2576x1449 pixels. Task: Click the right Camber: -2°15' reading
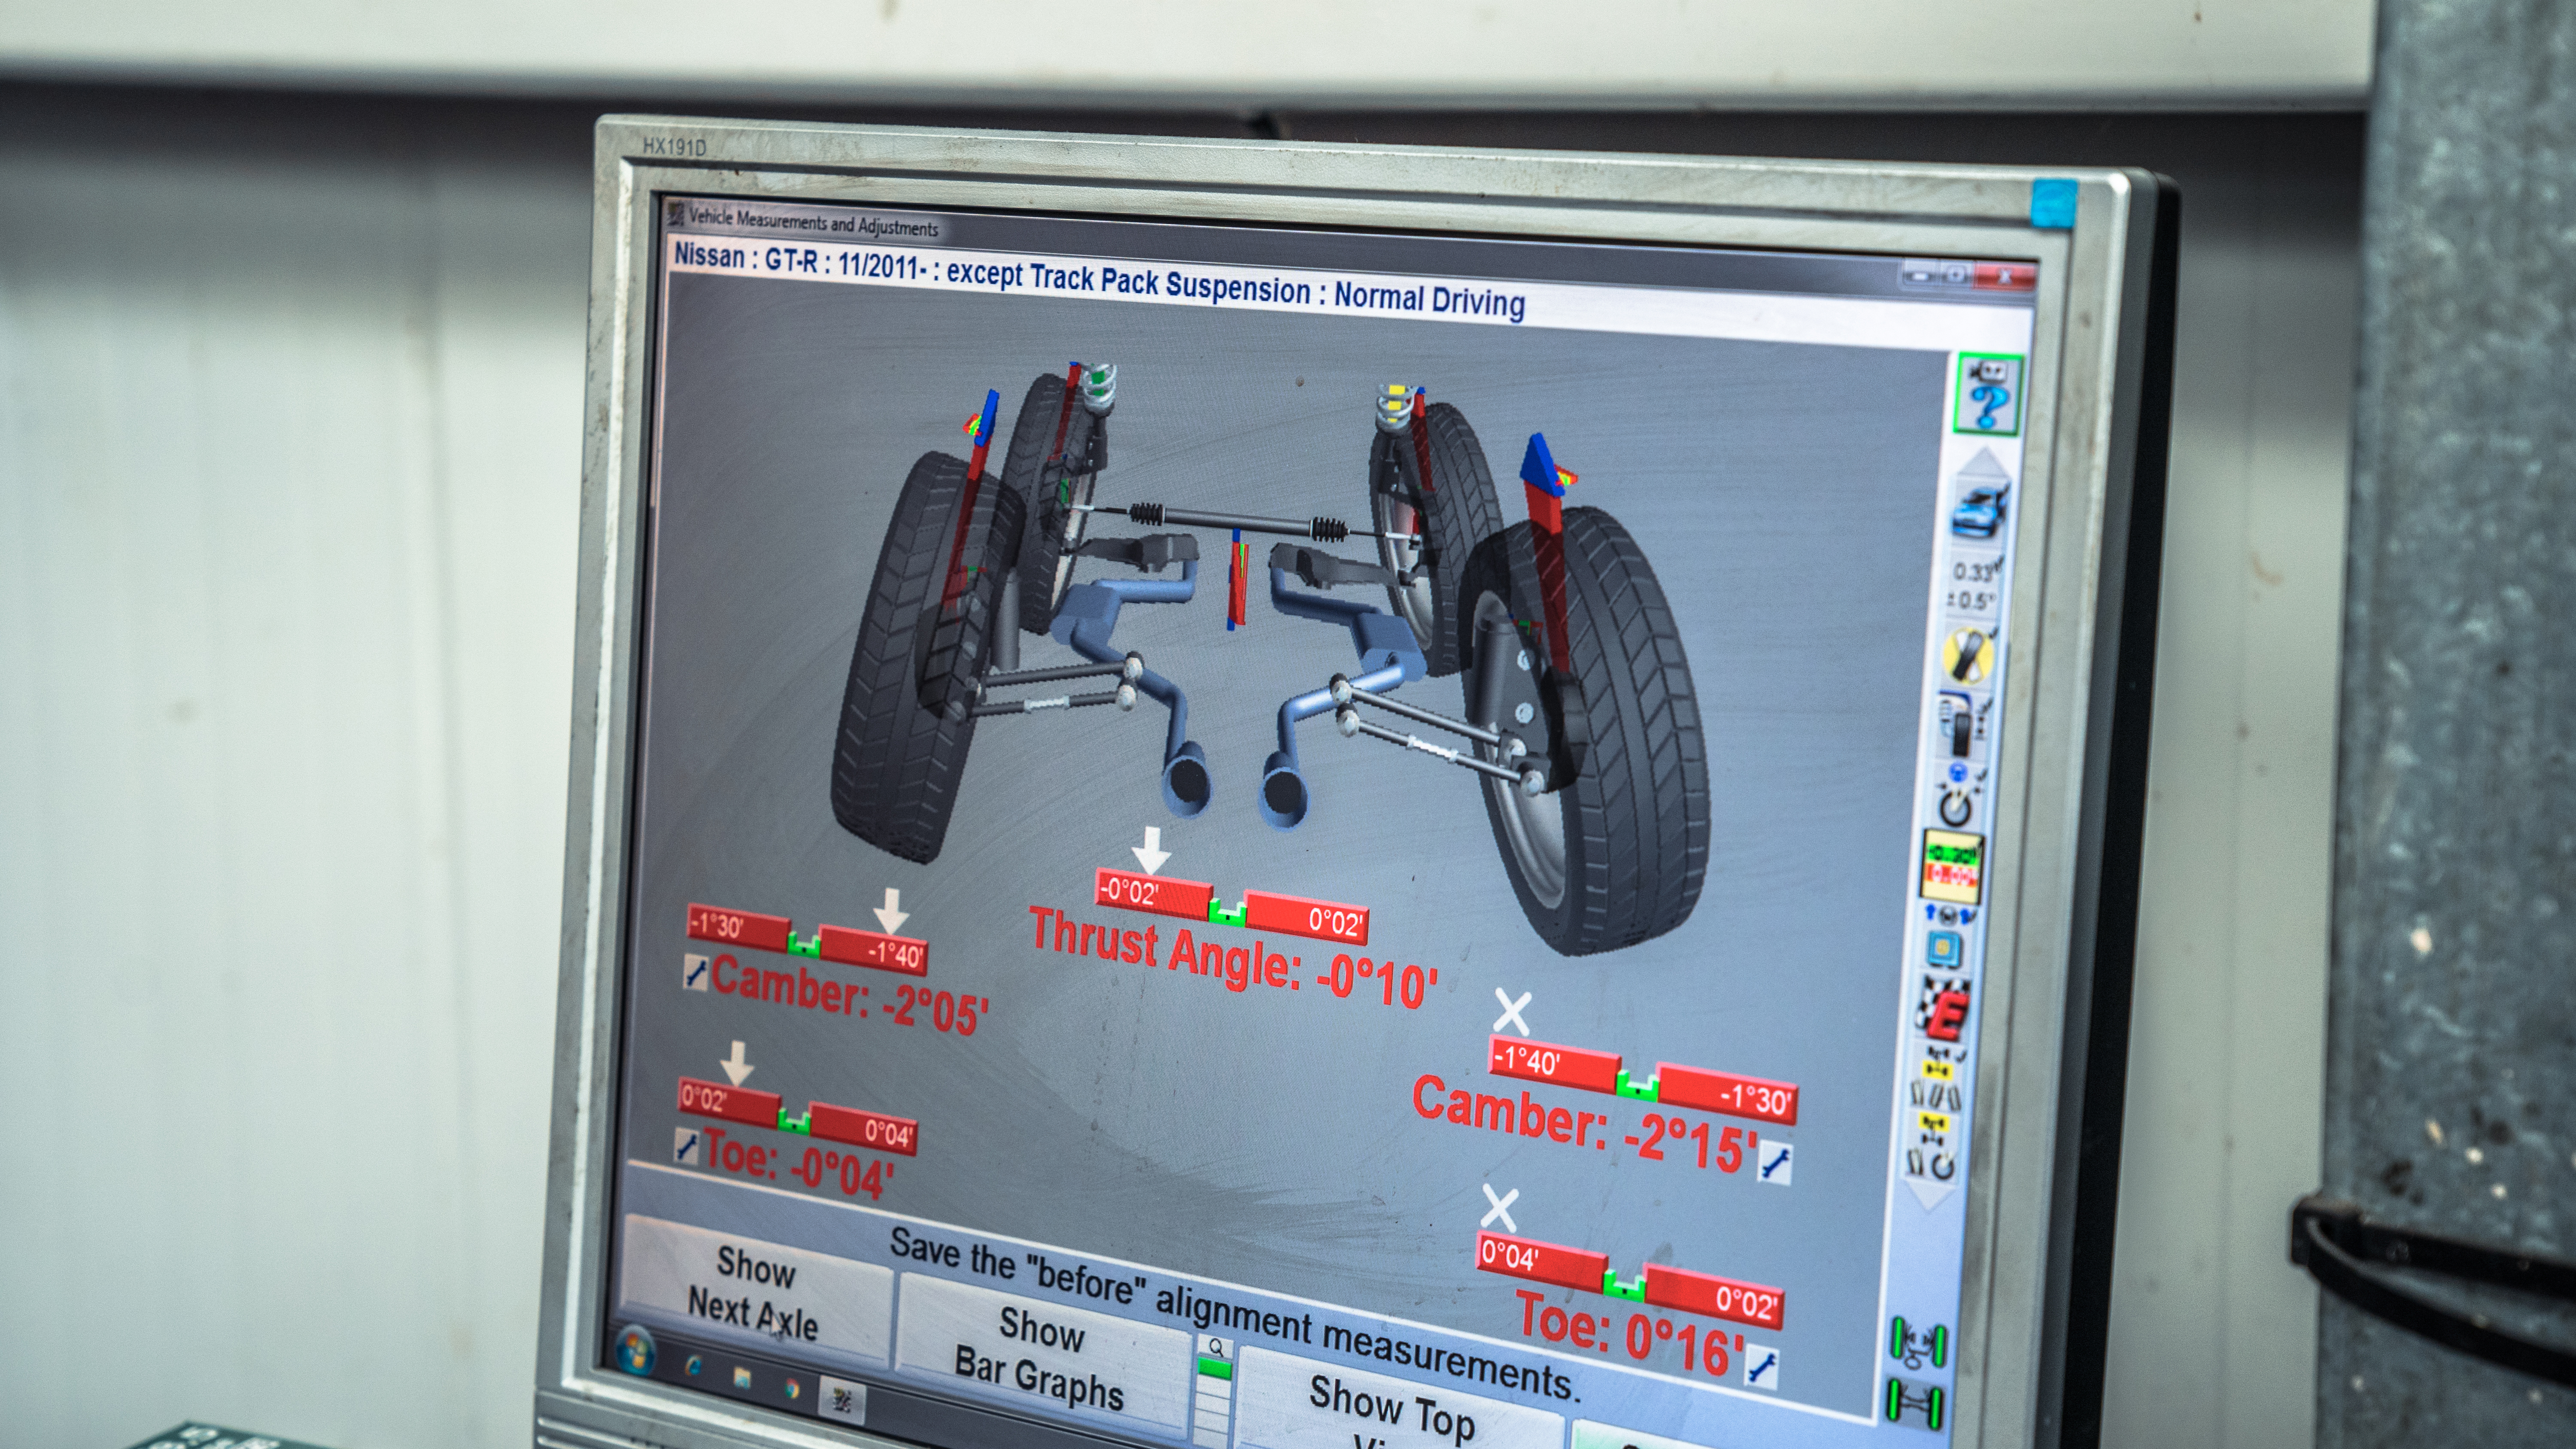coord(1585,1125)
